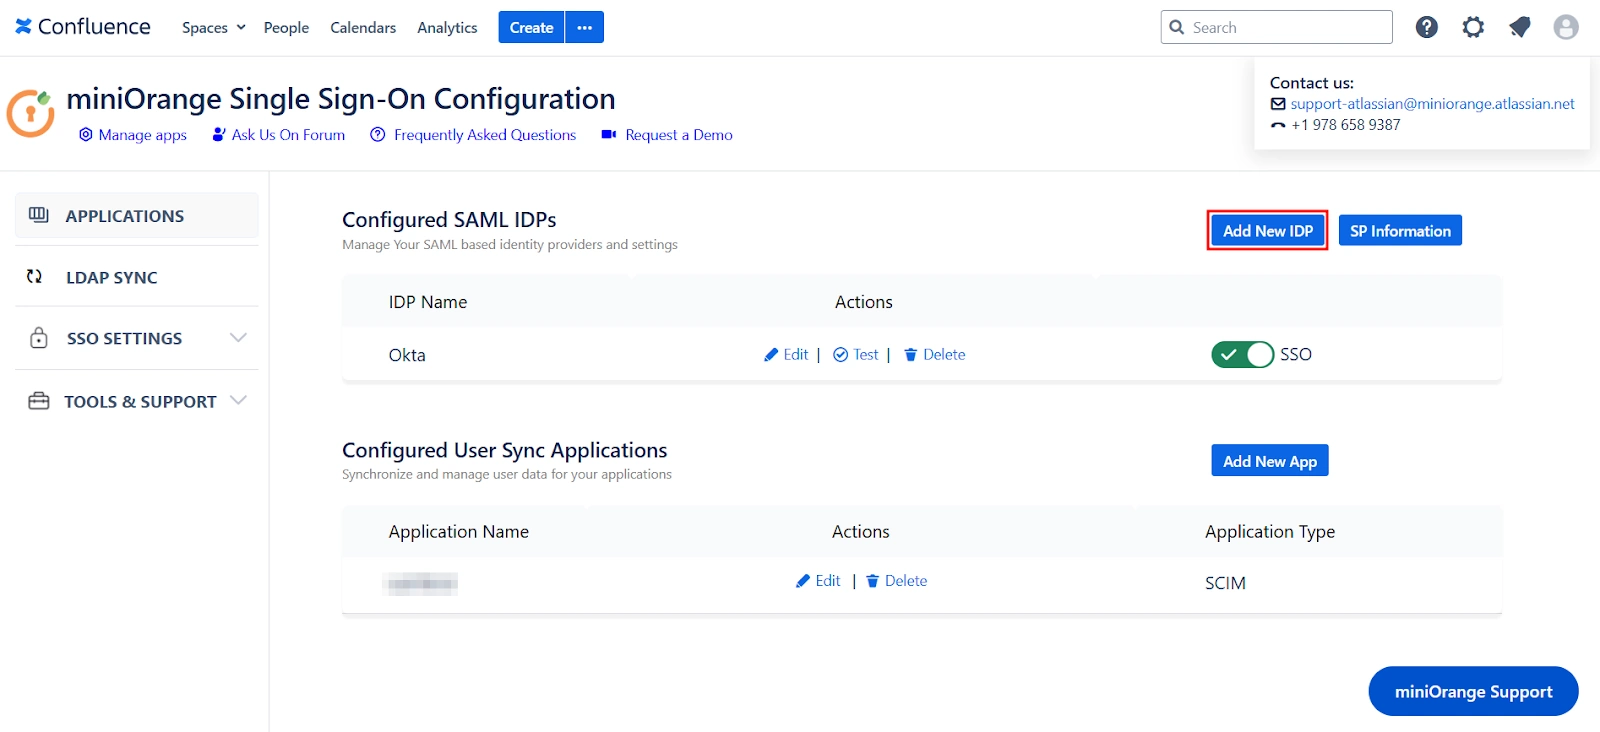This screenshot has width=1600, height=732.
Task: Click Edit link in SCIM application row
Action: [828, 580]
